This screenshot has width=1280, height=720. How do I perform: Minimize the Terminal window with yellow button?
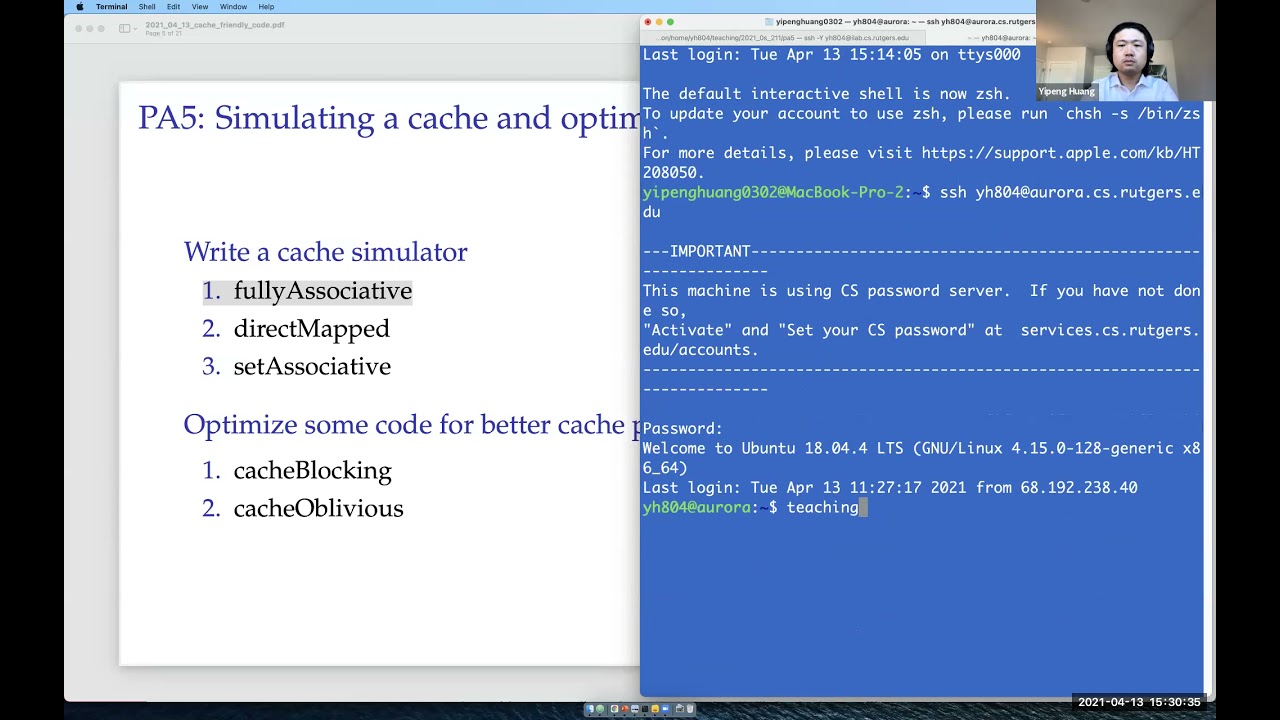659,21
